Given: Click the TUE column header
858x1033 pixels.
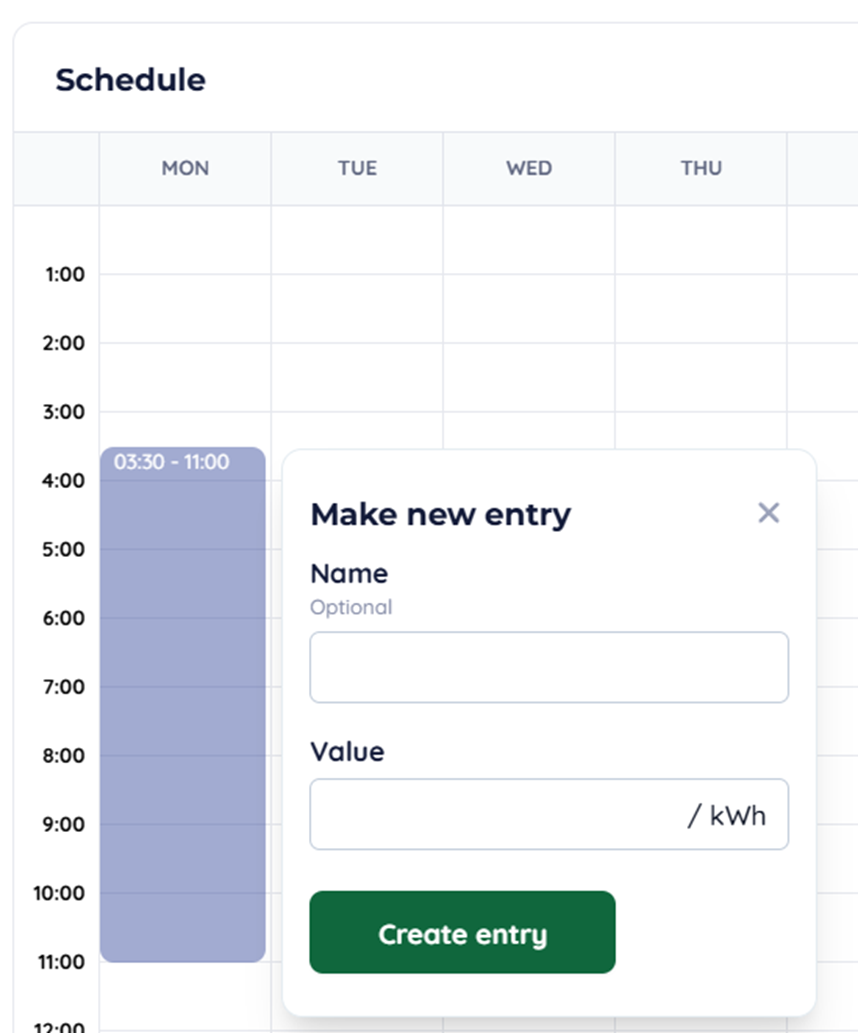Looking at the screenshot, I should 357,168.
